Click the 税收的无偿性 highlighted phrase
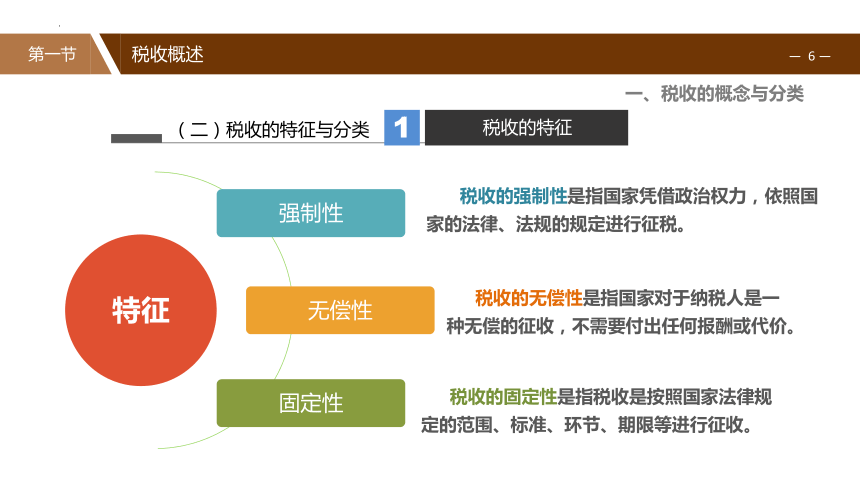The width and height of the screenshot is (860, 484). click(529, 298)
